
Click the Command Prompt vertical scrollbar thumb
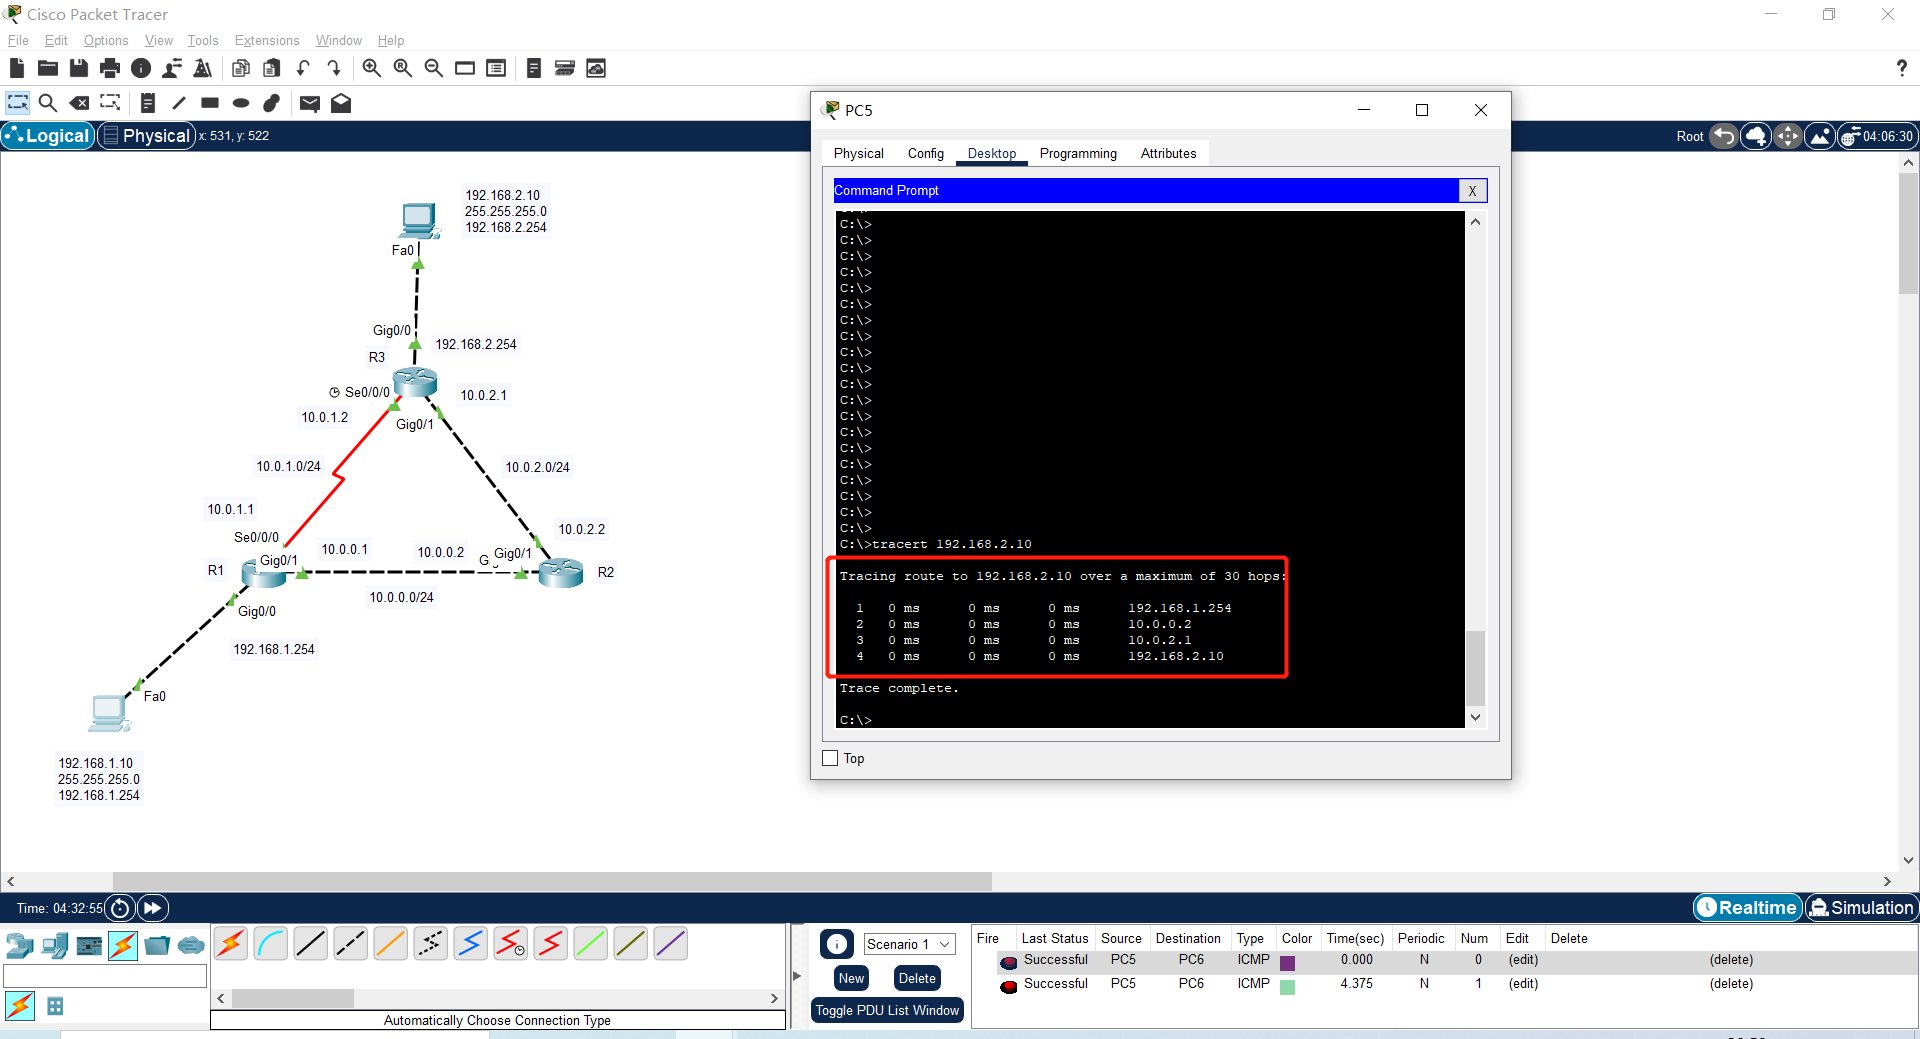point(1475,667)
